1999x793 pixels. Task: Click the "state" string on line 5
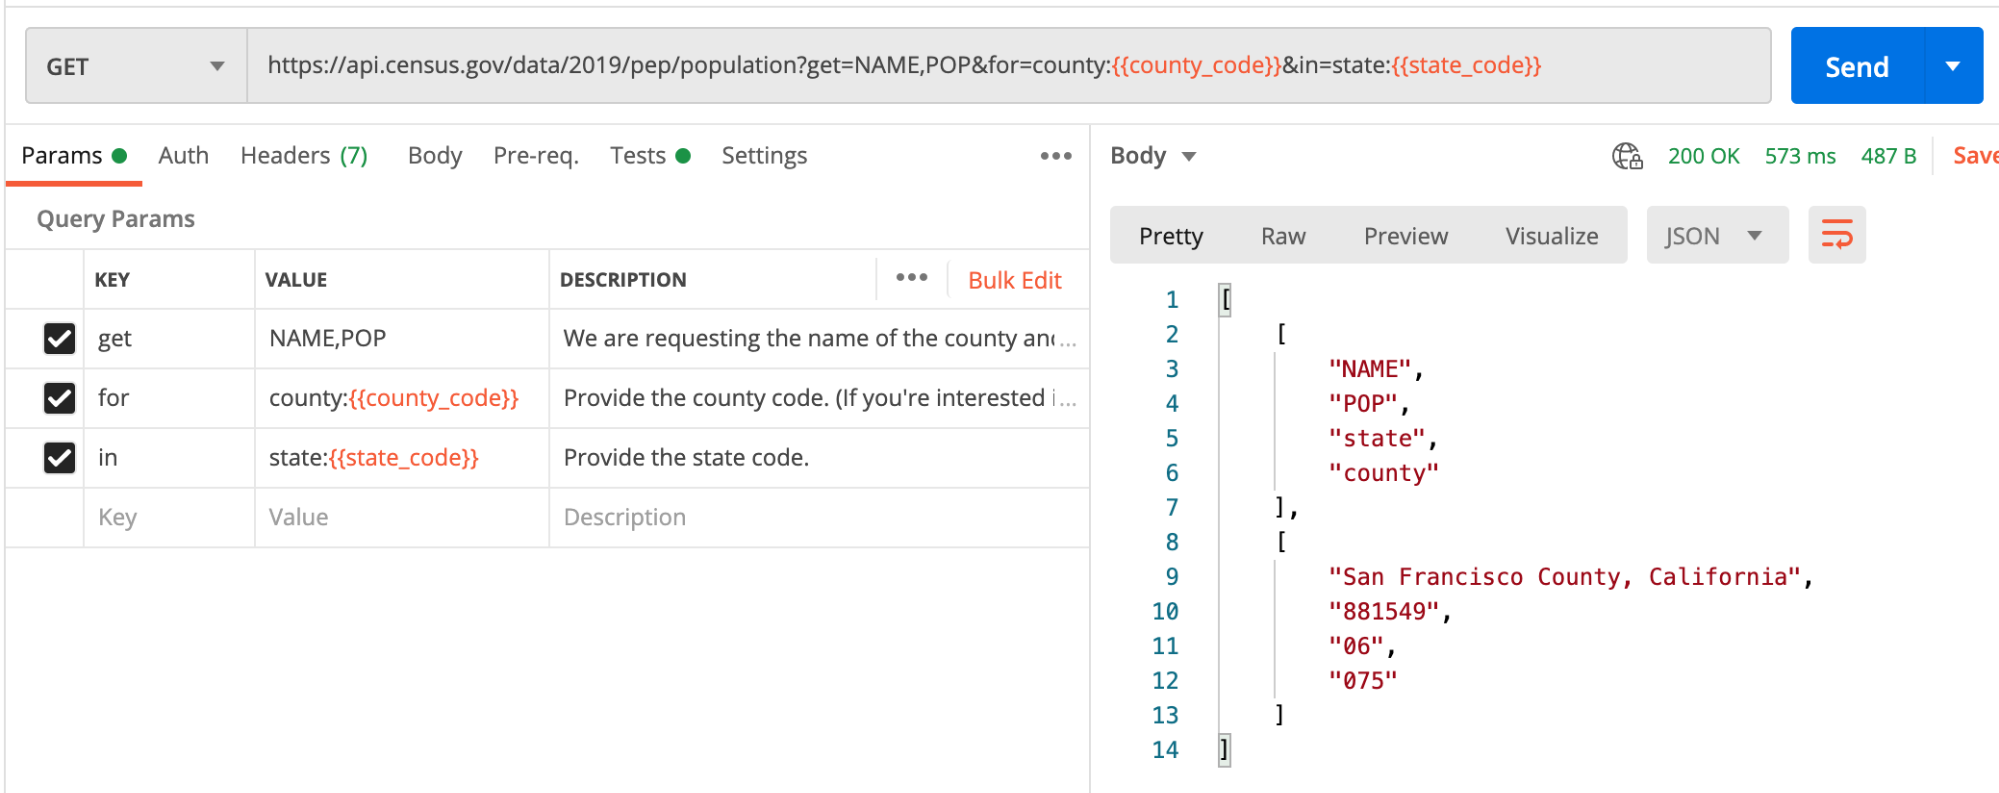[x=1376, y=439]
